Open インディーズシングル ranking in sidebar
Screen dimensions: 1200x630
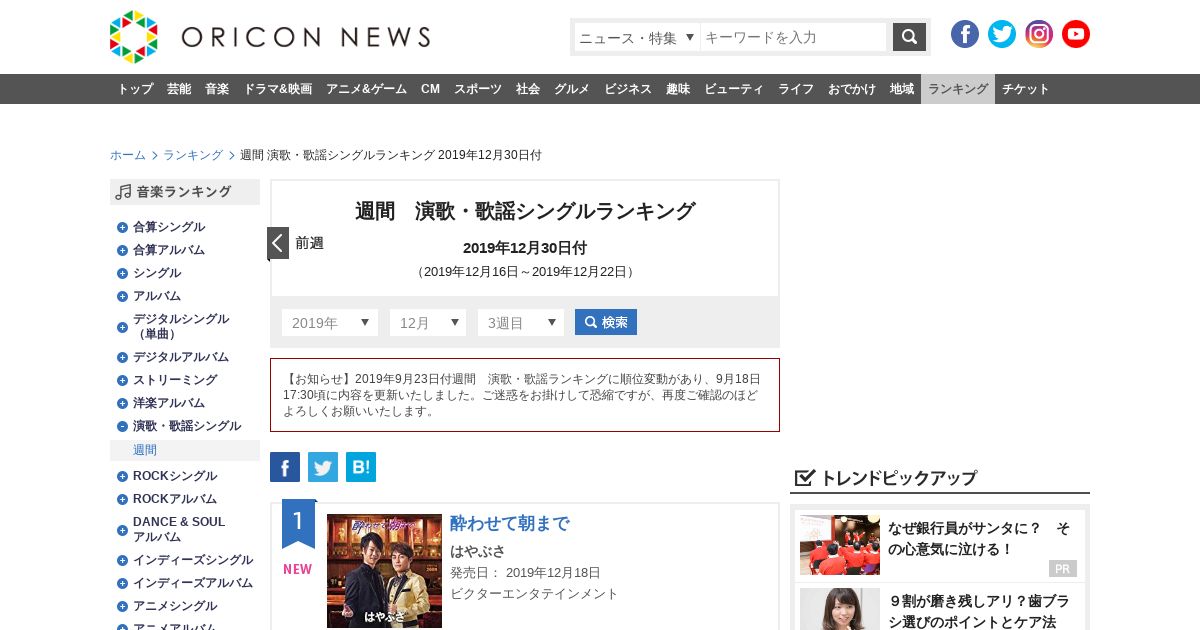pos(193,560)
